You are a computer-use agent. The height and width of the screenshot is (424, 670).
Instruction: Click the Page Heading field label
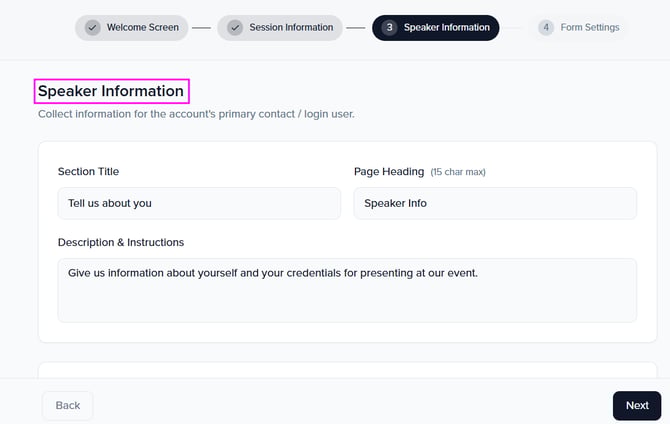point(389,172)
